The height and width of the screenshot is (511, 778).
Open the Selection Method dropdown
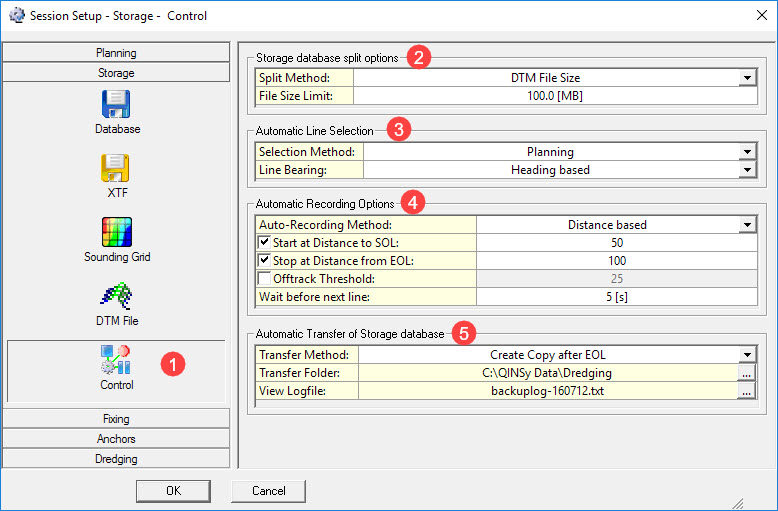pos(746,152)
